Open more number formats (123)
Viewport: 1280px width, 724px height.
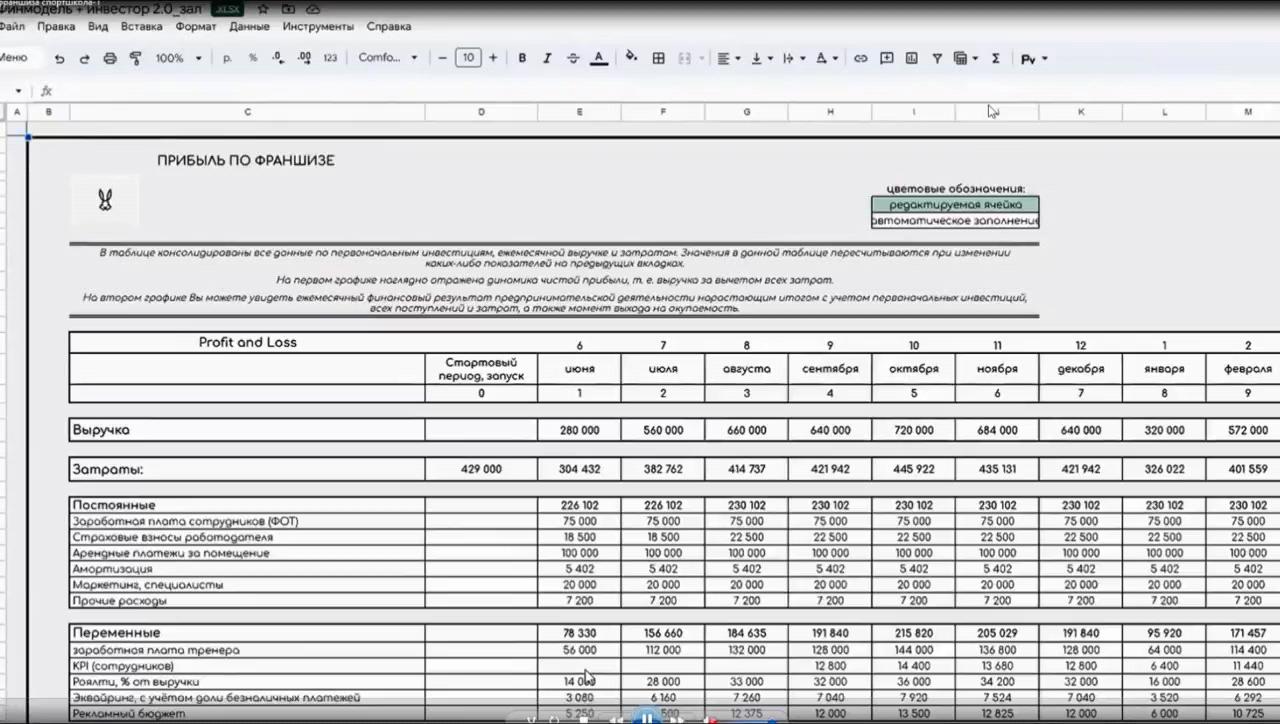[x=330, y=58]
